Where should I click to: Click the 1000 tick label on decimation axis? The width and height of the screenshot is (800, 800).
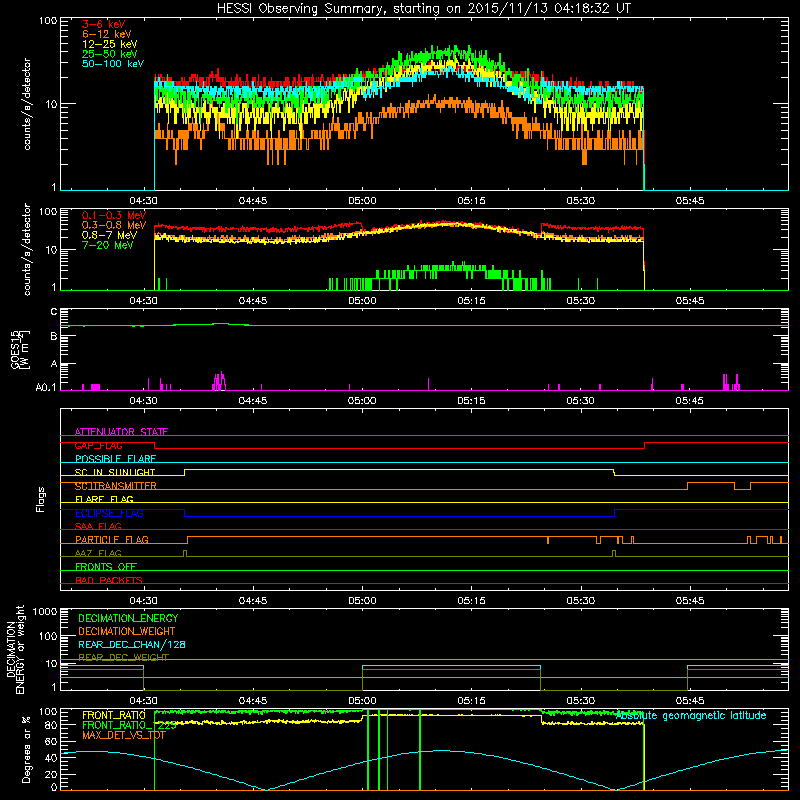click(x=45, y=611)
